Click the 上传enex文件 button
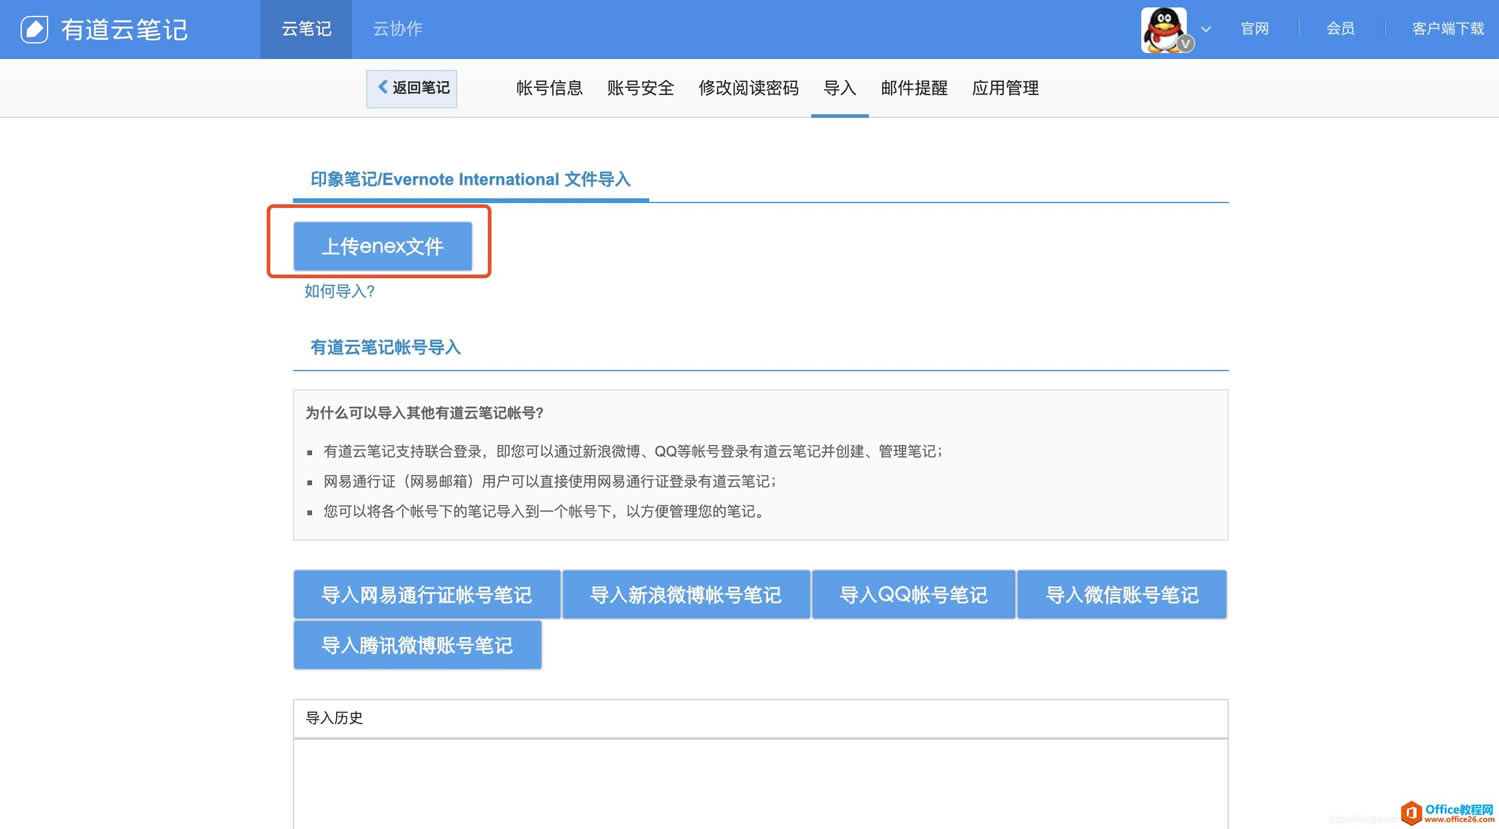 click(x=383, y=246)
